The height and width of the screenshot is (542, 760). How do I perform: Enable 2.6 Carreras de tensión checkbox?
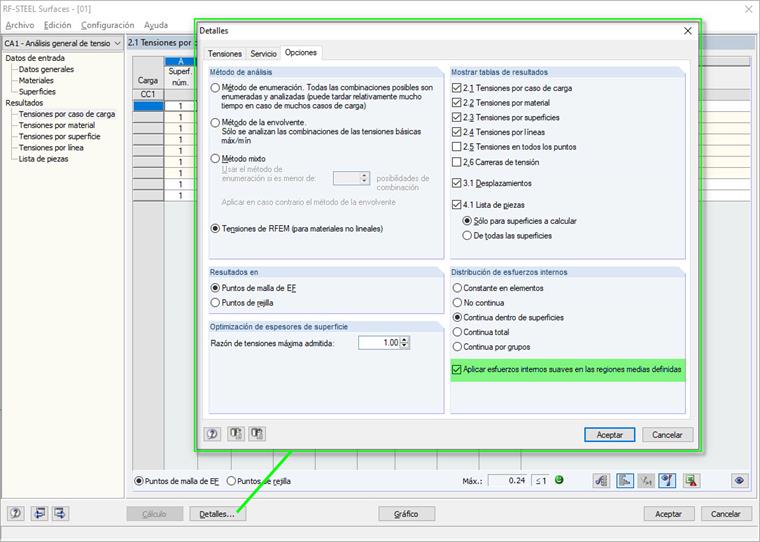tap(456, 161)
